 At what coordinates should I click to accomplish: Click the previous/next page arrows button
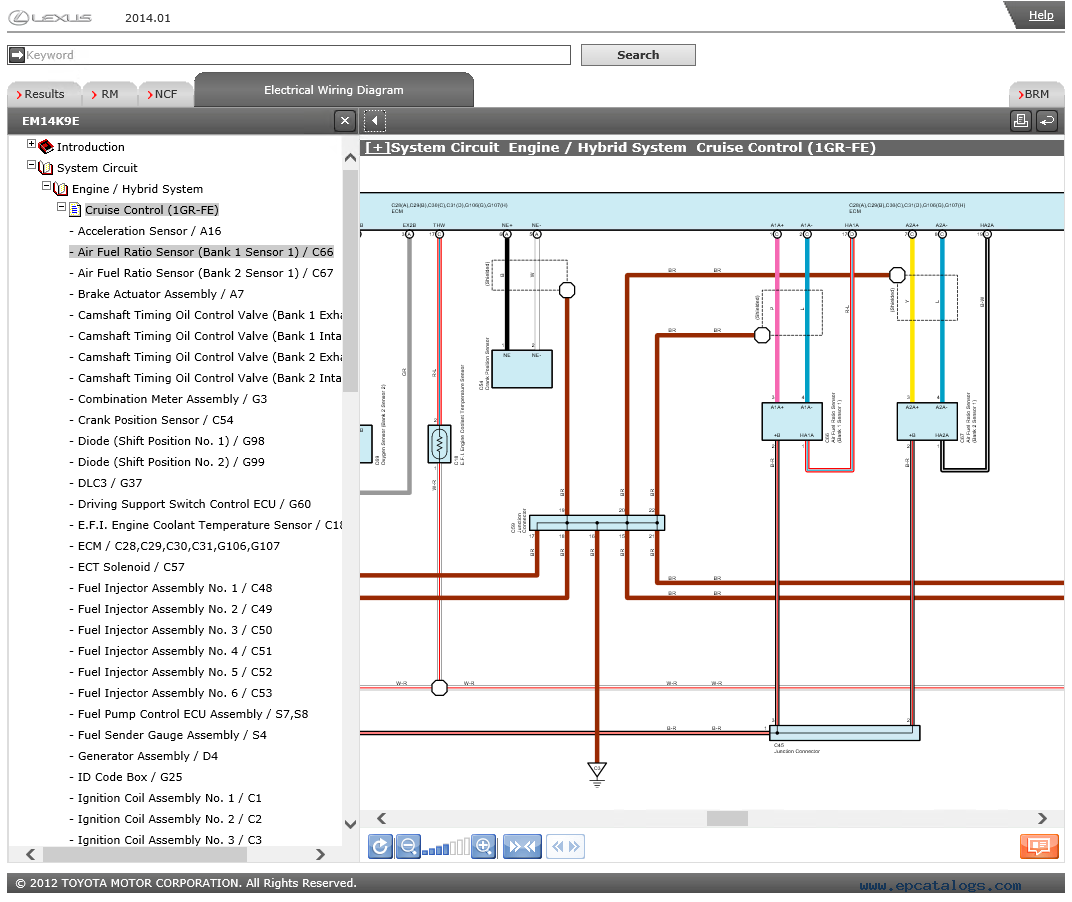(x=565, y=847)
